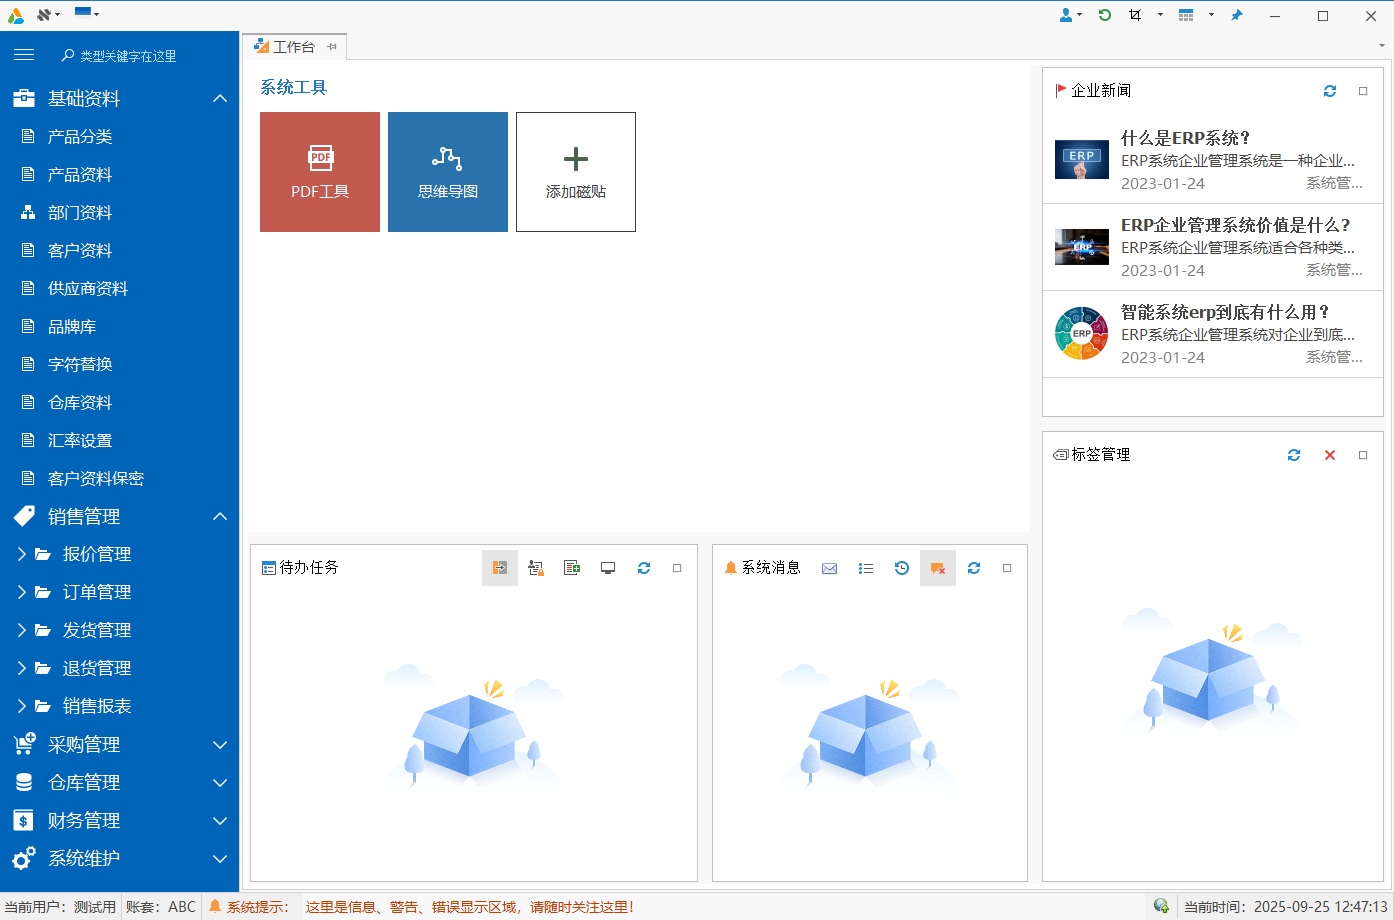
Task: Open the hamburger menu above the sidebar search
Action: (24, 55)
